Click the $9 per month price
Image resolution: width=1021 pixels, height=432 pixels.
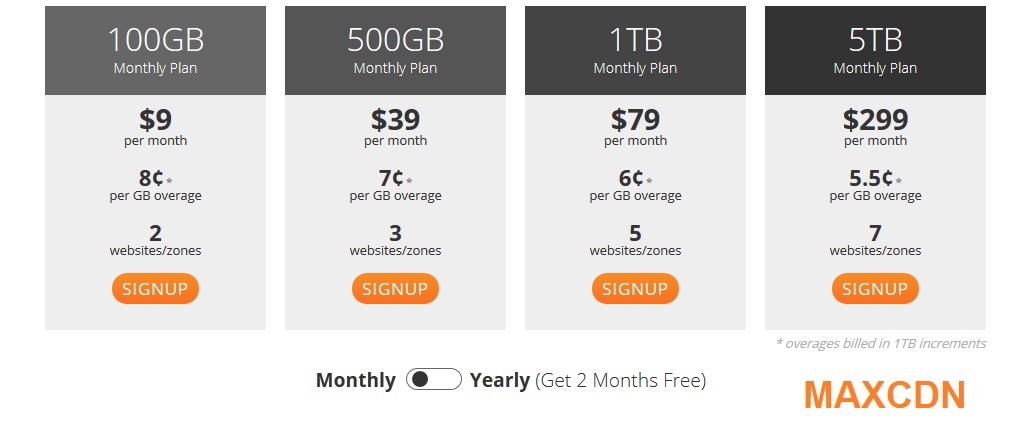(155, 127)
